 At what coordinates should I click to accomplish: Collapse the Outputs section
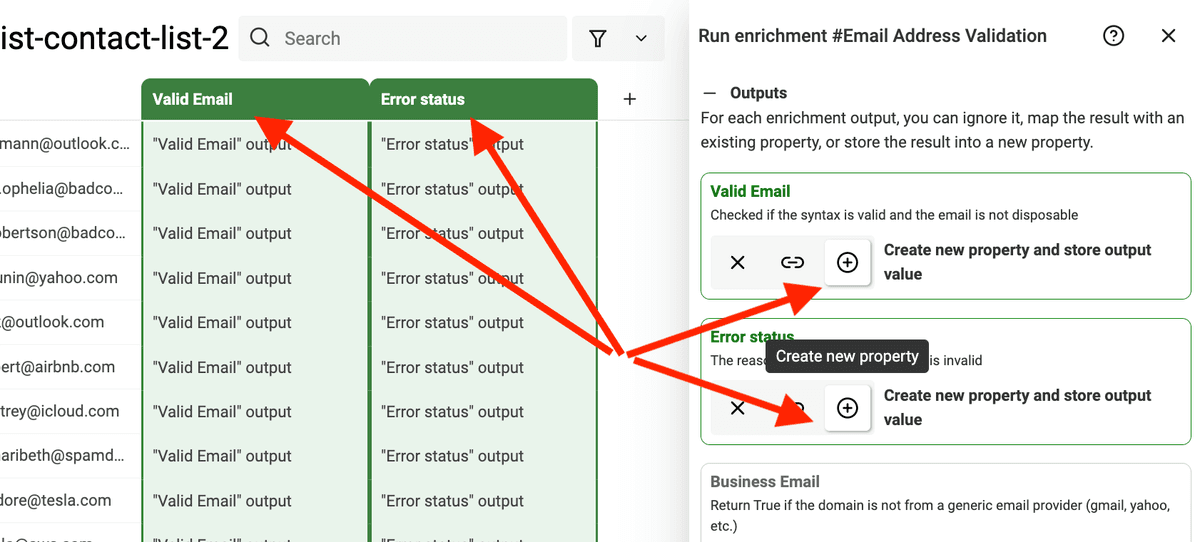(x=710, y=93)
